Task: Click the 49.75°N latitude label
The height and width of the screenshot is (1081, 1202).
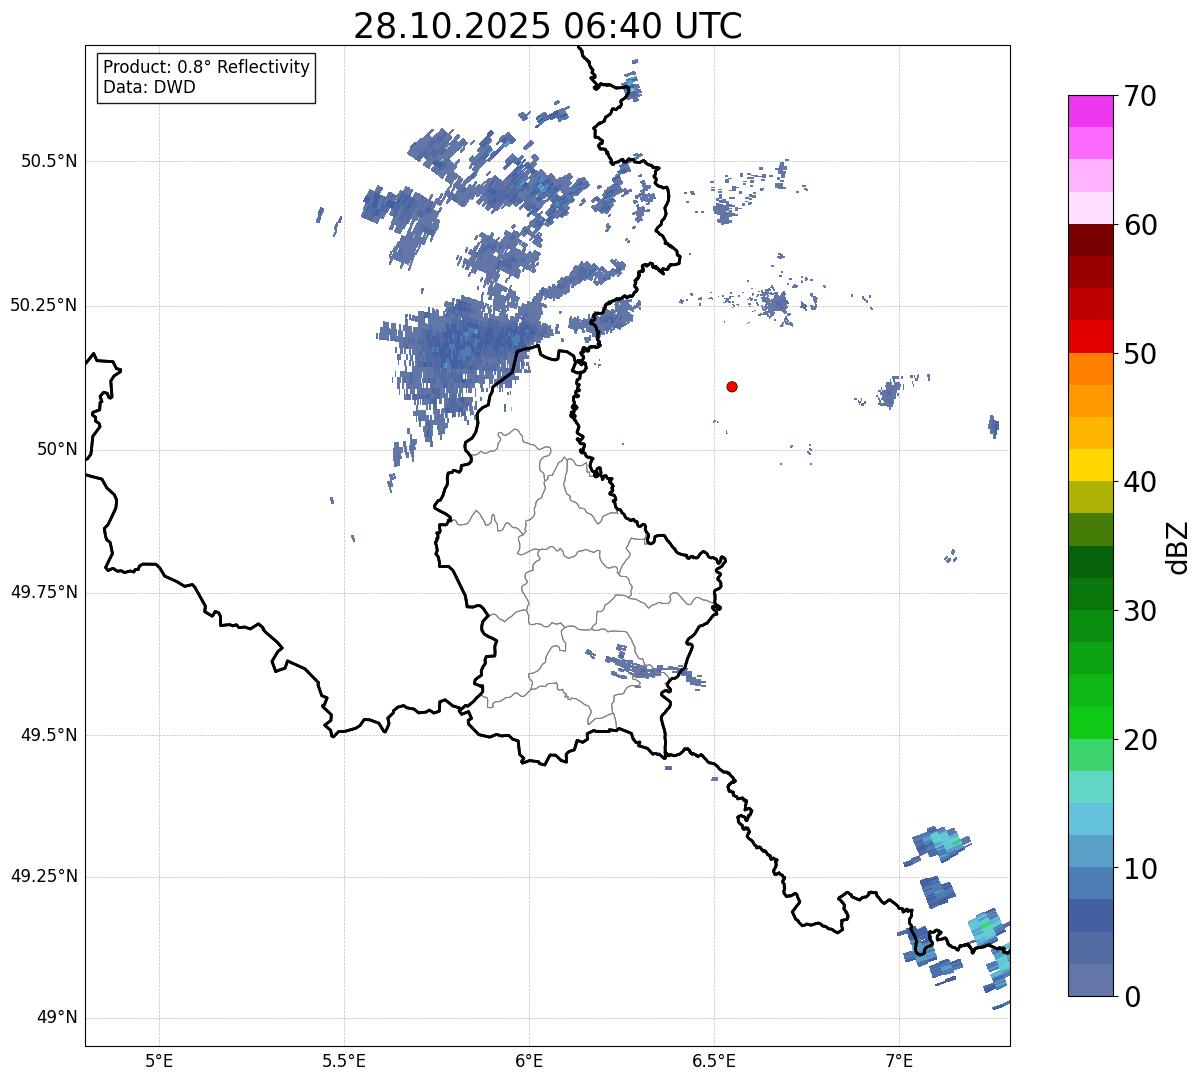Action: pos(44,592)
